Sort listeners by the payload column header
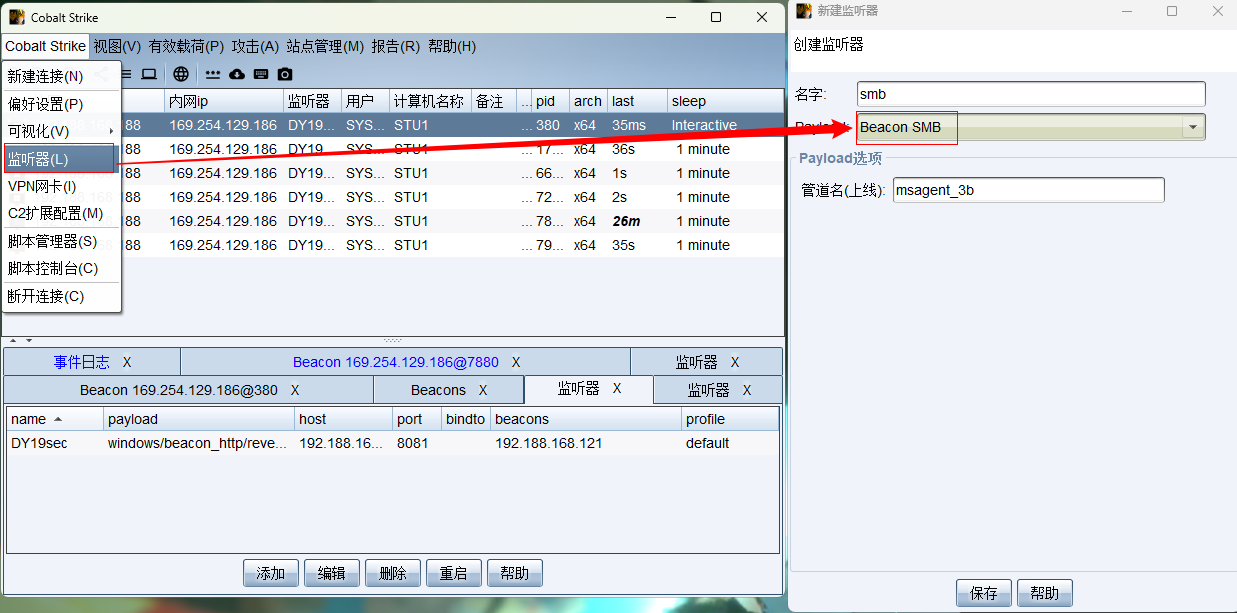 point(199,419)
